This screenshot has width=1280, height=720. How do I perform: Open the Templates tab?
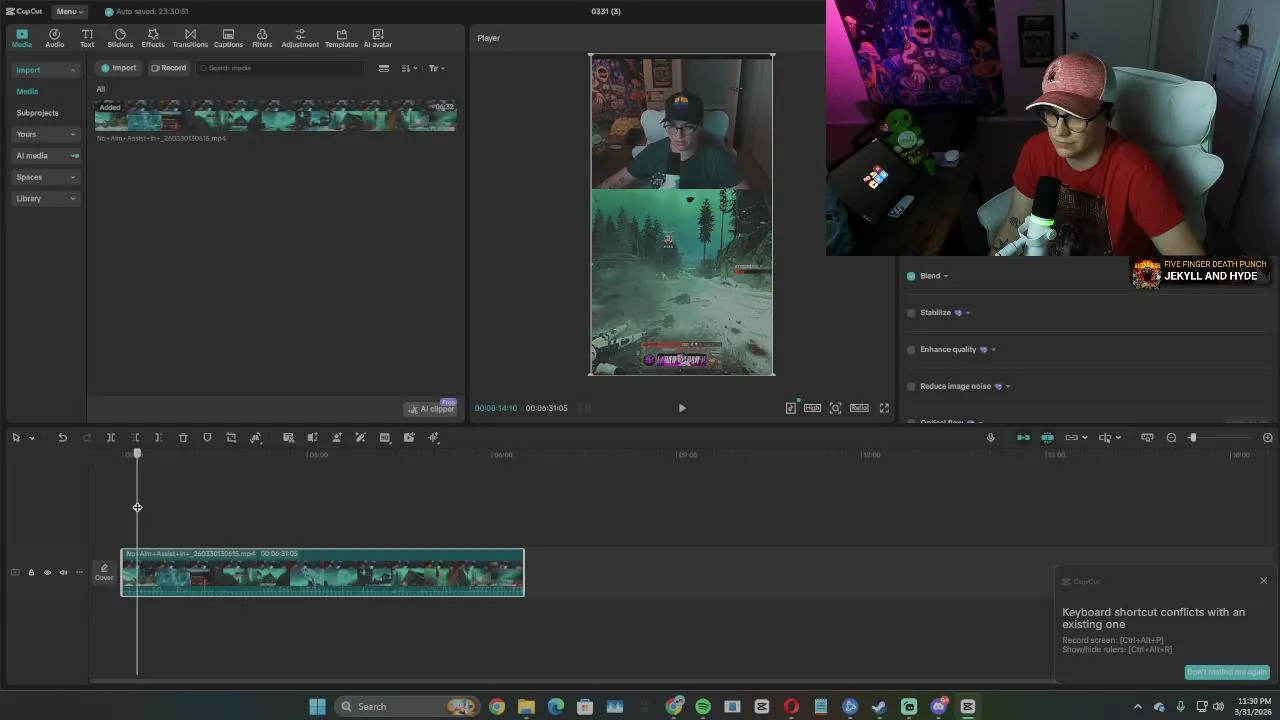pos(341,38)
